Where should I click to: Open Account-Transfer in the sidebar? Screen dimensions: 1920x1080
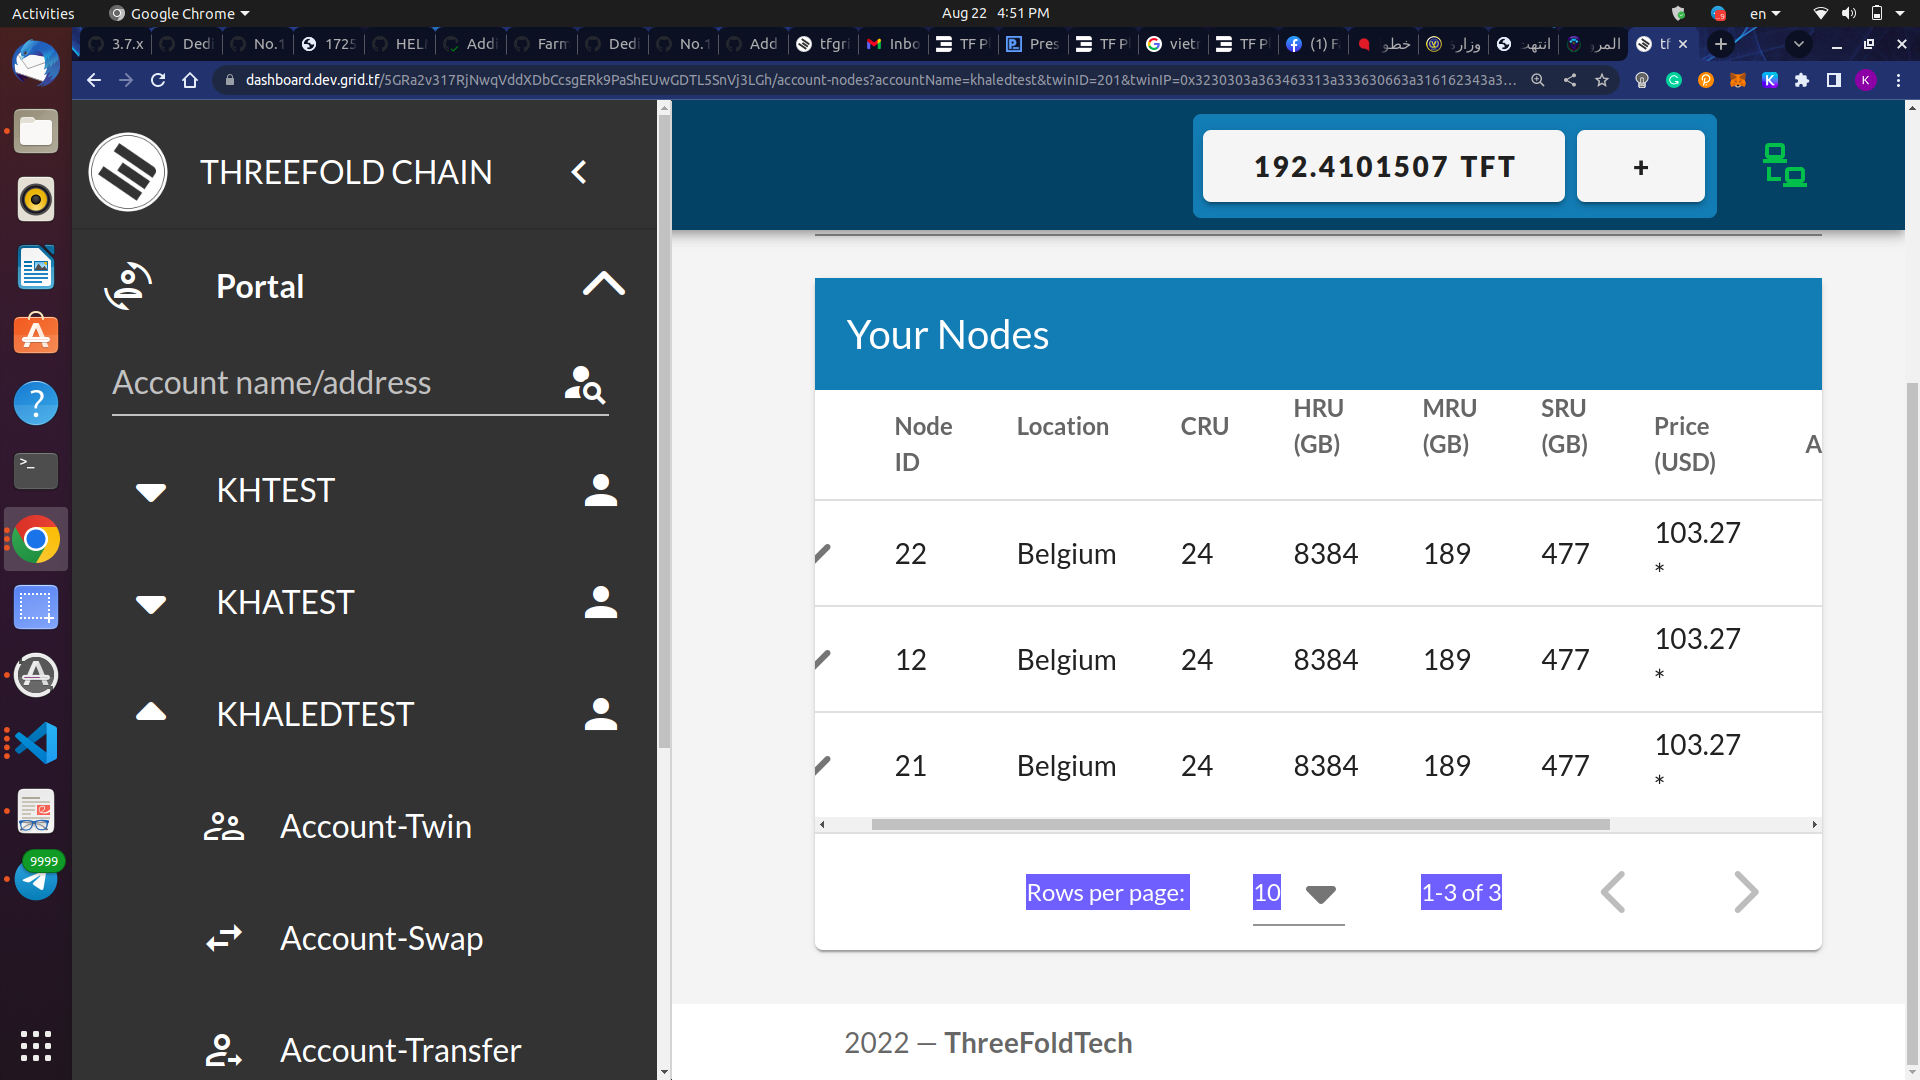coord(400,1050)
